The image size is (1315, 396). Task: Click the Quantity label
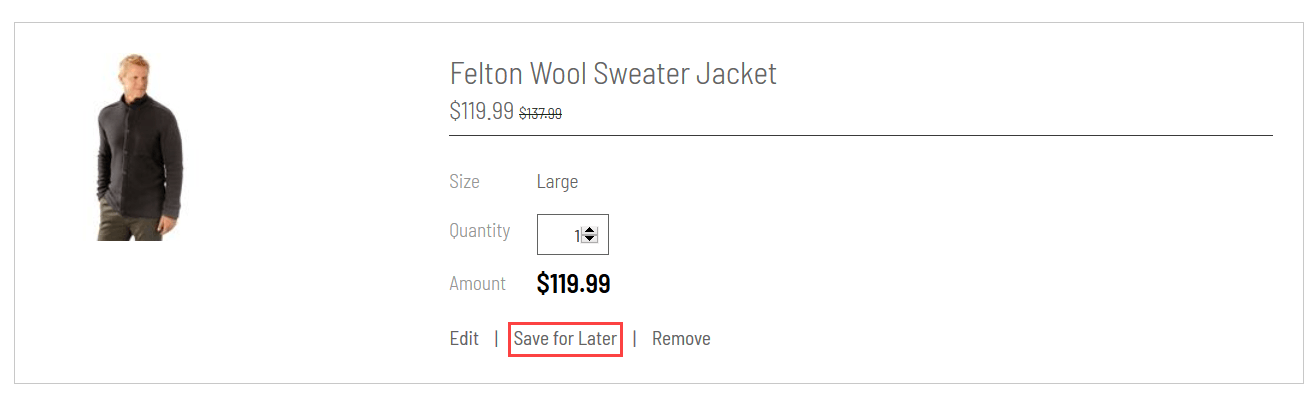coord(479,231)
